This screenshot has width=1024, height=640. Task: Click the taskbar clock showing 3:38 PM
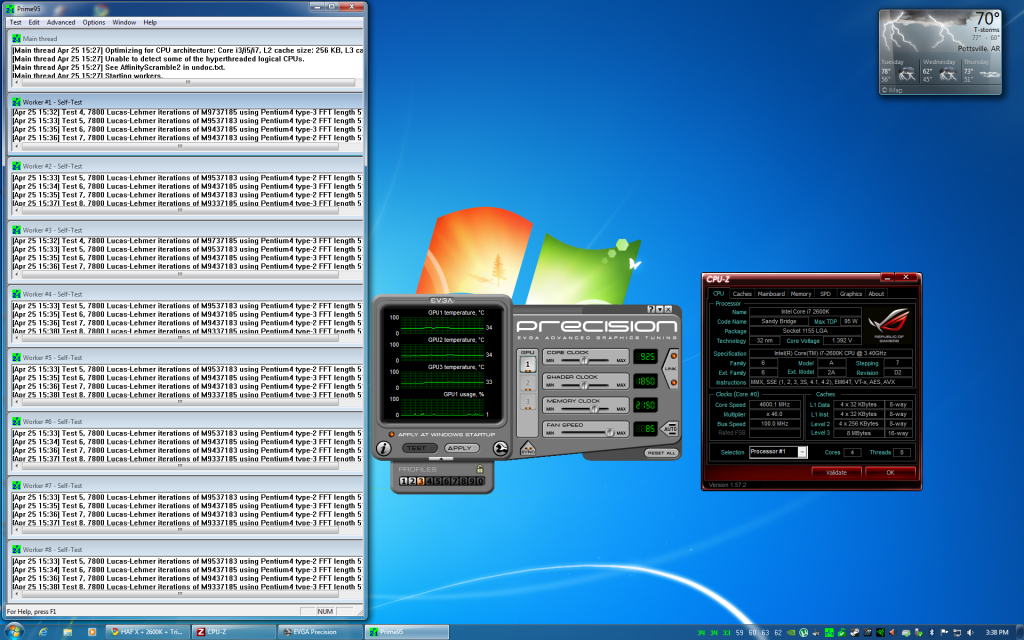coord(997,632)
